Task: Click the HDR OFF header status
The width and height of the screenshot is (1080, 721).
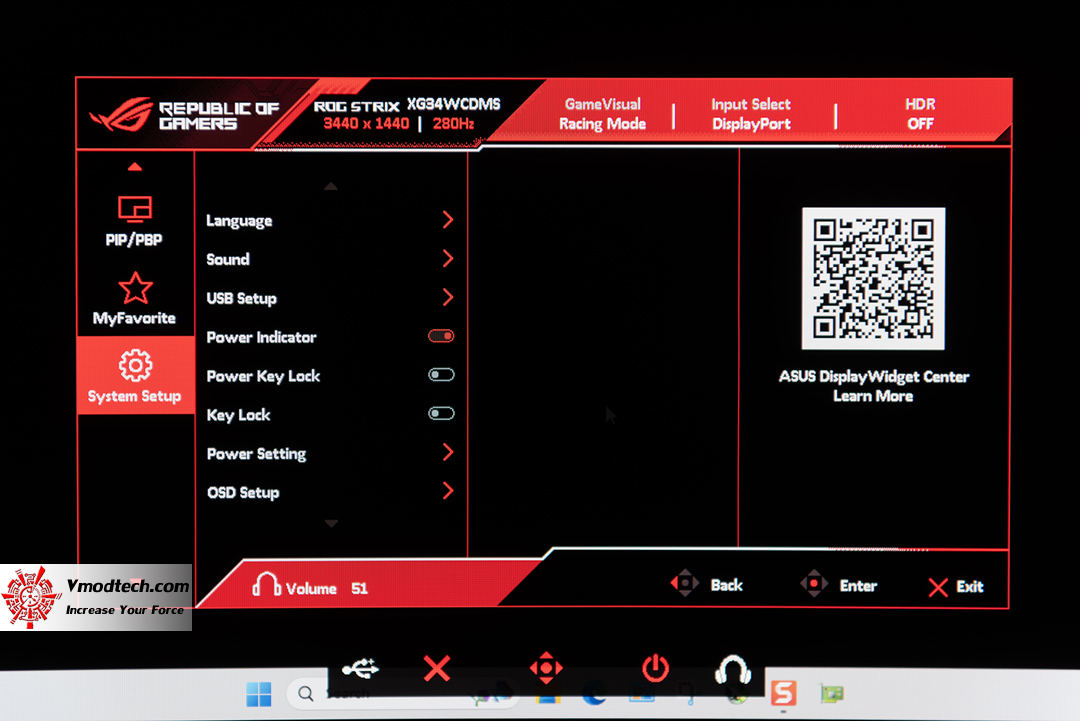Action: tap(920, 114)
